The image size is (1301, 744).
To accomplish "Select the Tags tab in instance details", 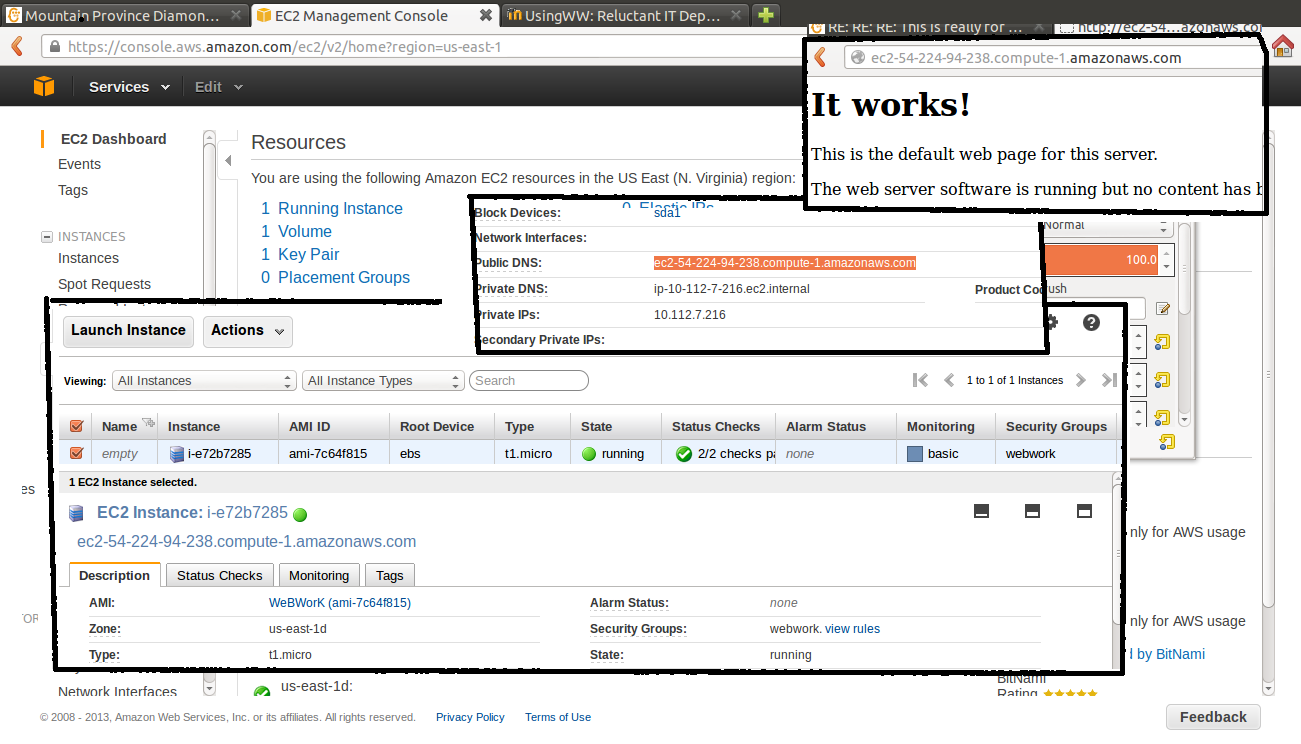I will [390, 575].
